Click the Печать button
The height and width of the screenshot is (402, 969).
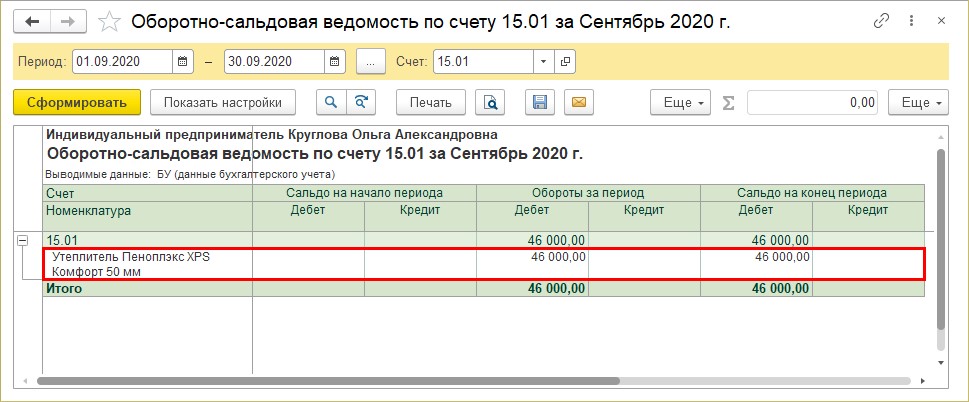pyautogui.click(x=431, y=103)
